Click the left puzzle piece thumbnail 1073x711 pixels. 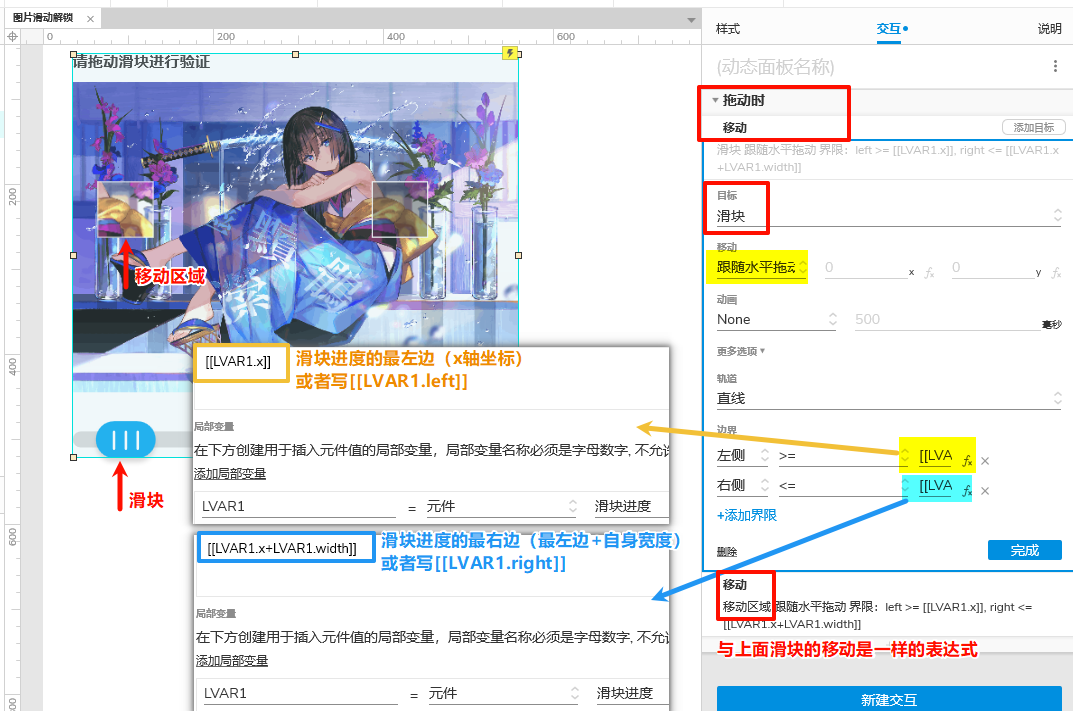(x=125, y=209)
